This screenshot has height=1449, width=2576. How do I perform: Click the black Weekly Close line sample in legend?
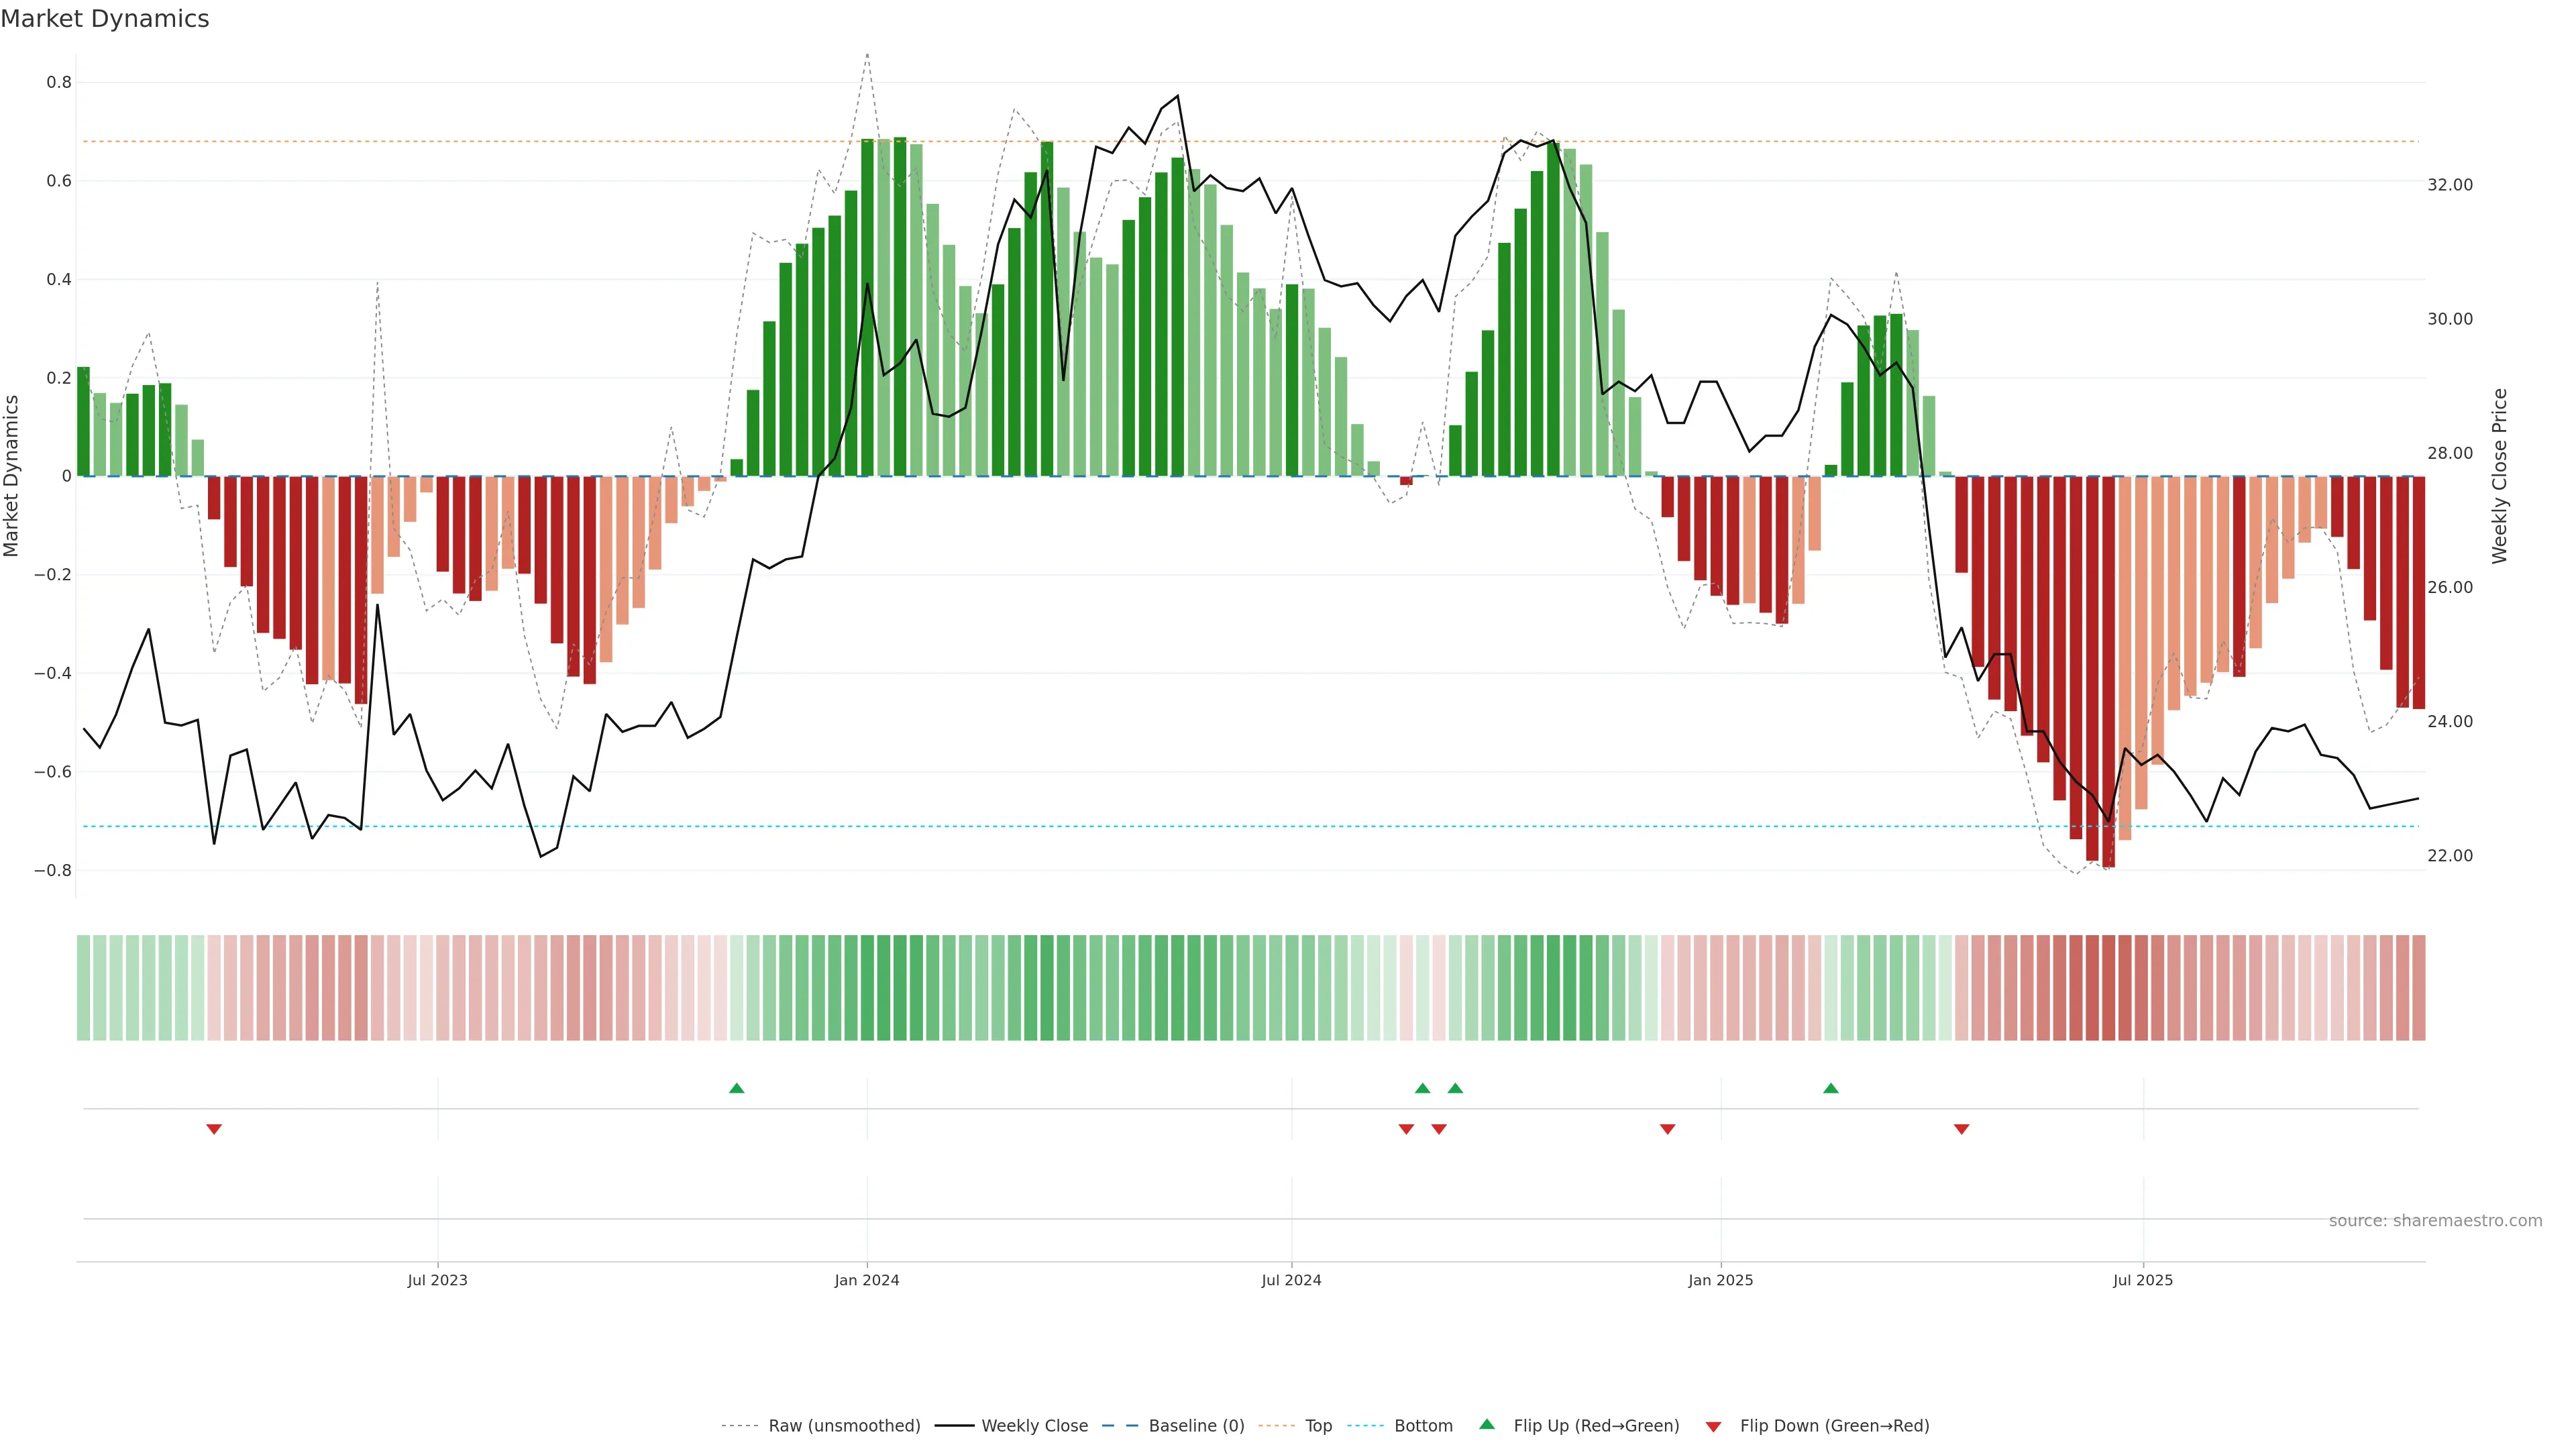coord(954,1426)
